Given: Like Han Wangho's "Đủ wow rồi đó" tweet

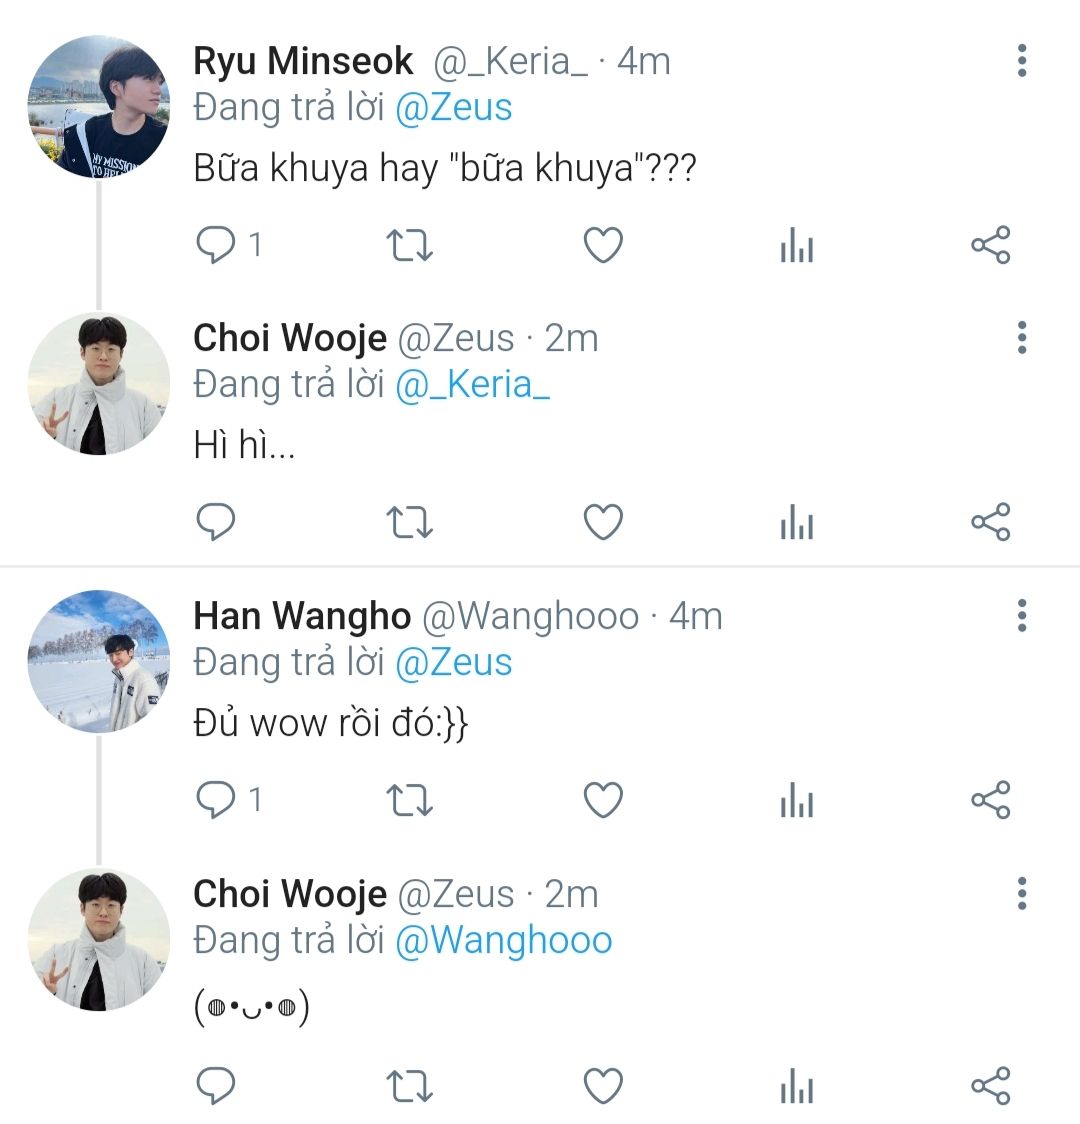Looking at the screenshot, I should [603, 800].
